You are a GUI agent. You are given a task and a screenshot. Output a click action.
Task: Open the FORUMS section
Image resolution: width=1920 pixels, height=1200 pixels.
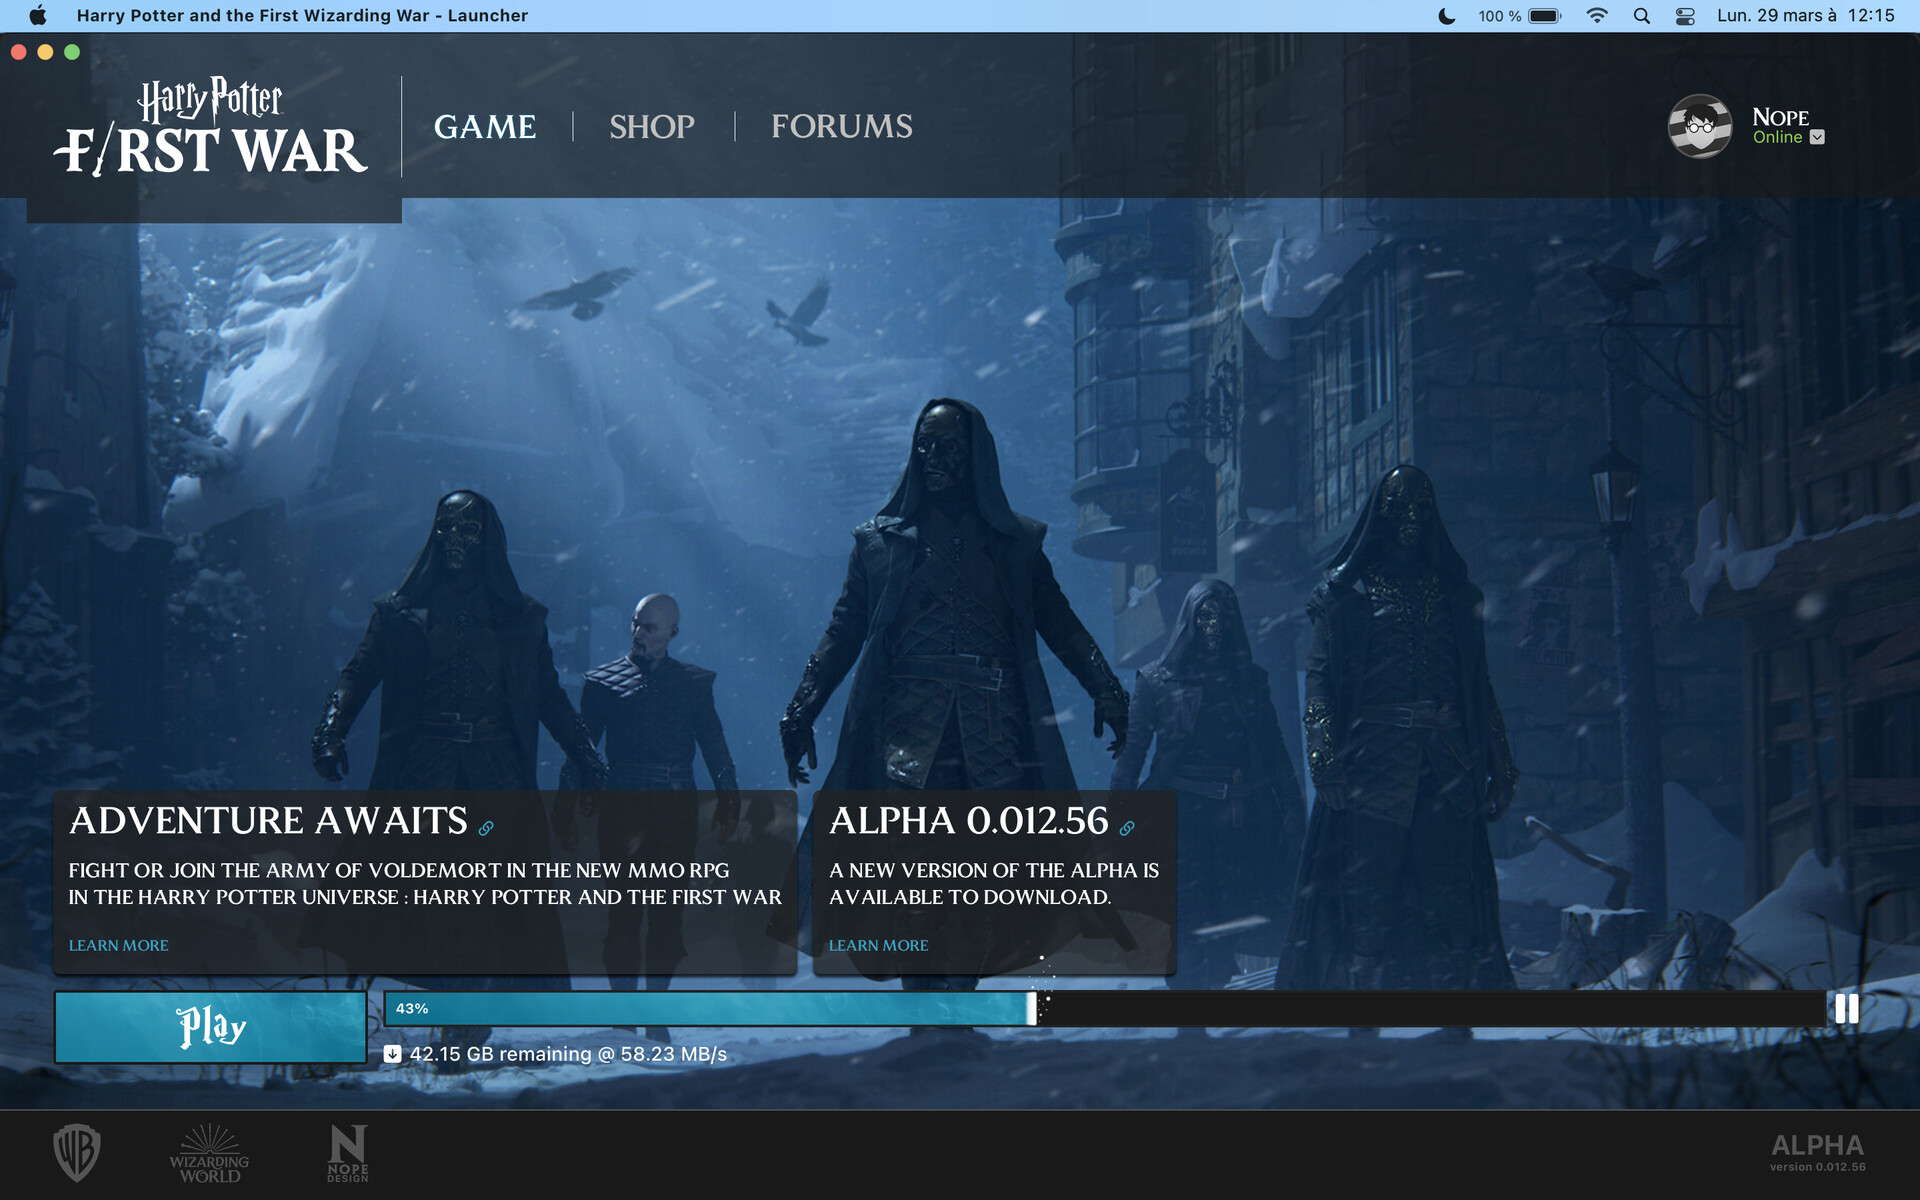pos(840,126)
